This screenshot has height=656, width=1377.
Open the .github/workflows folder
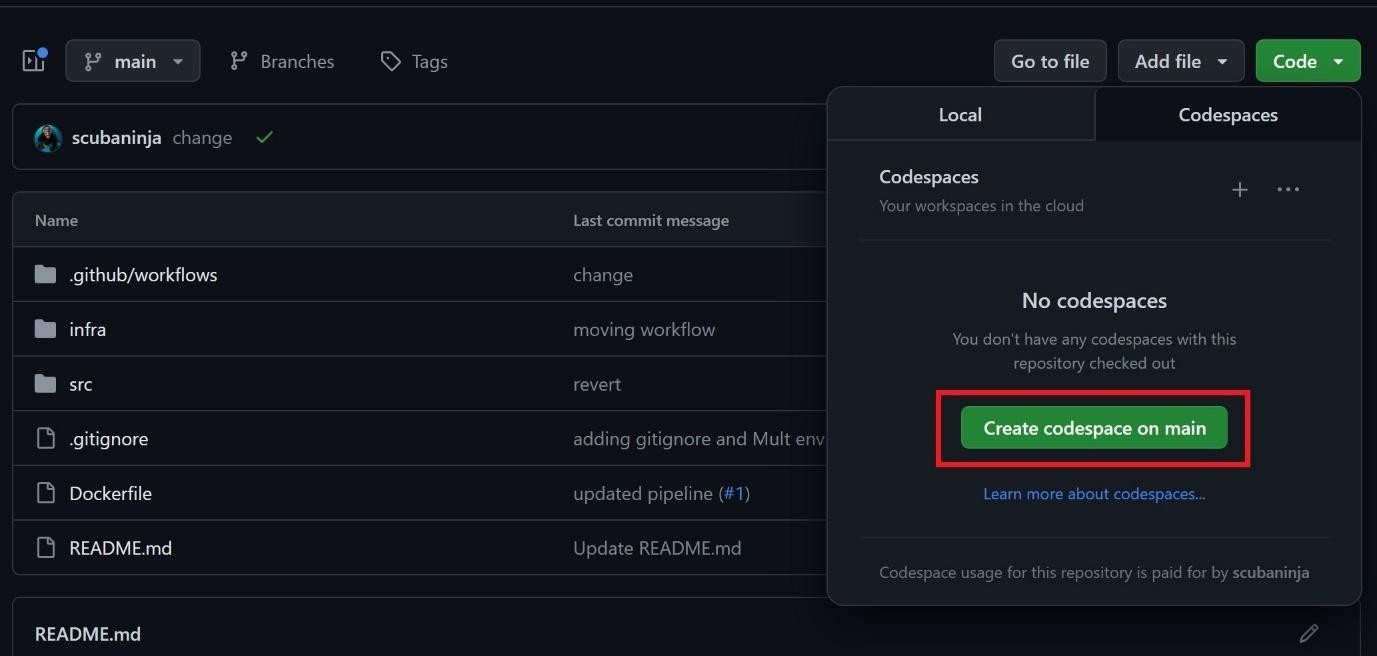pyautogui.click(x=143, y=275)
